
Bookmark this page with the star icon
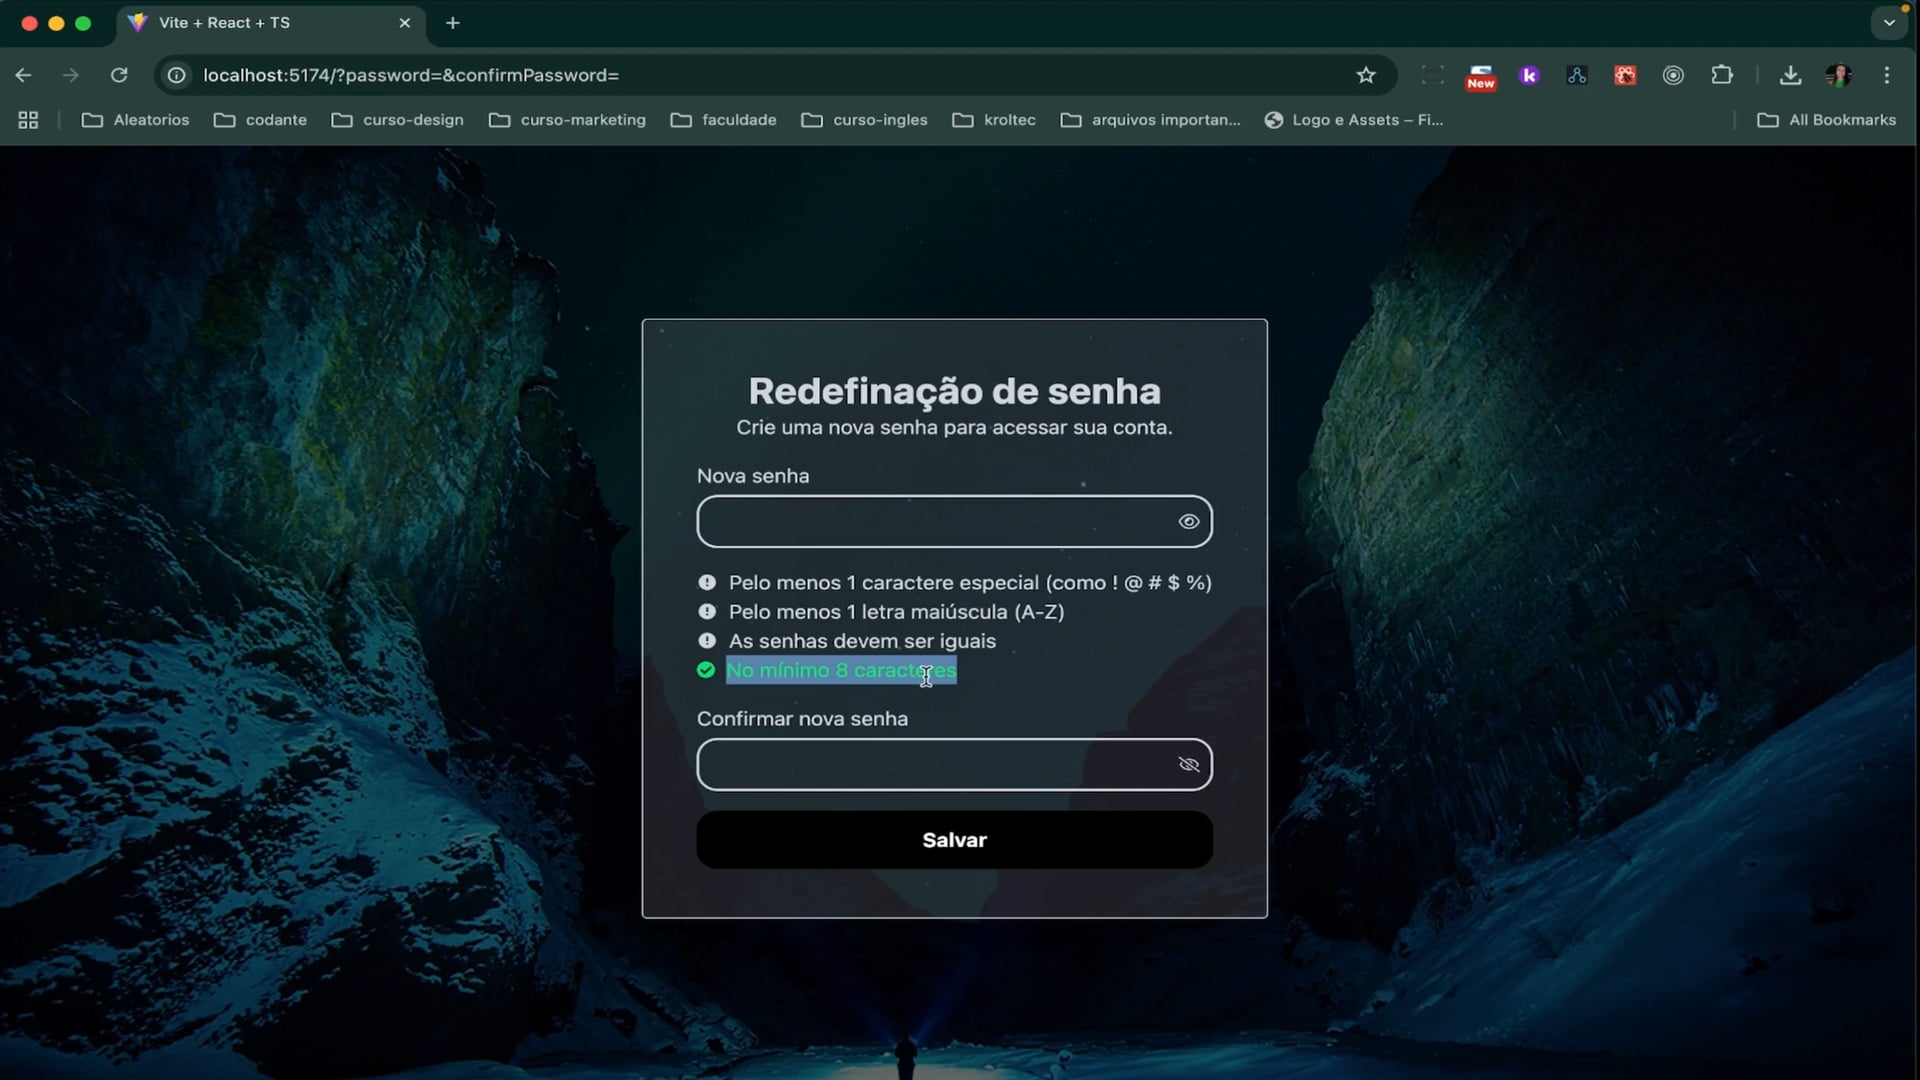[1366, 75]
